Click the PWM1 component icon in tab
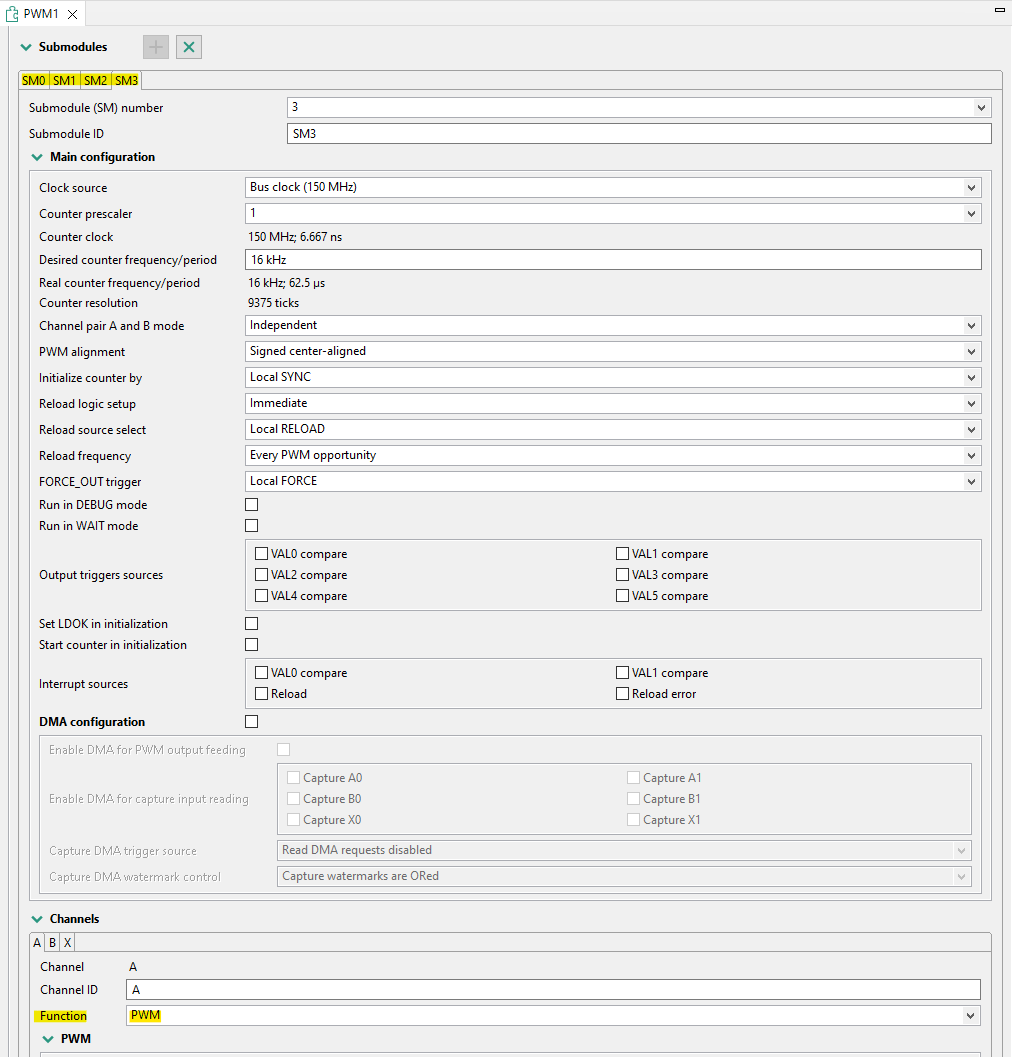Image resolution: width=1012 pixels, height=1057 pixels. (12, 13)
